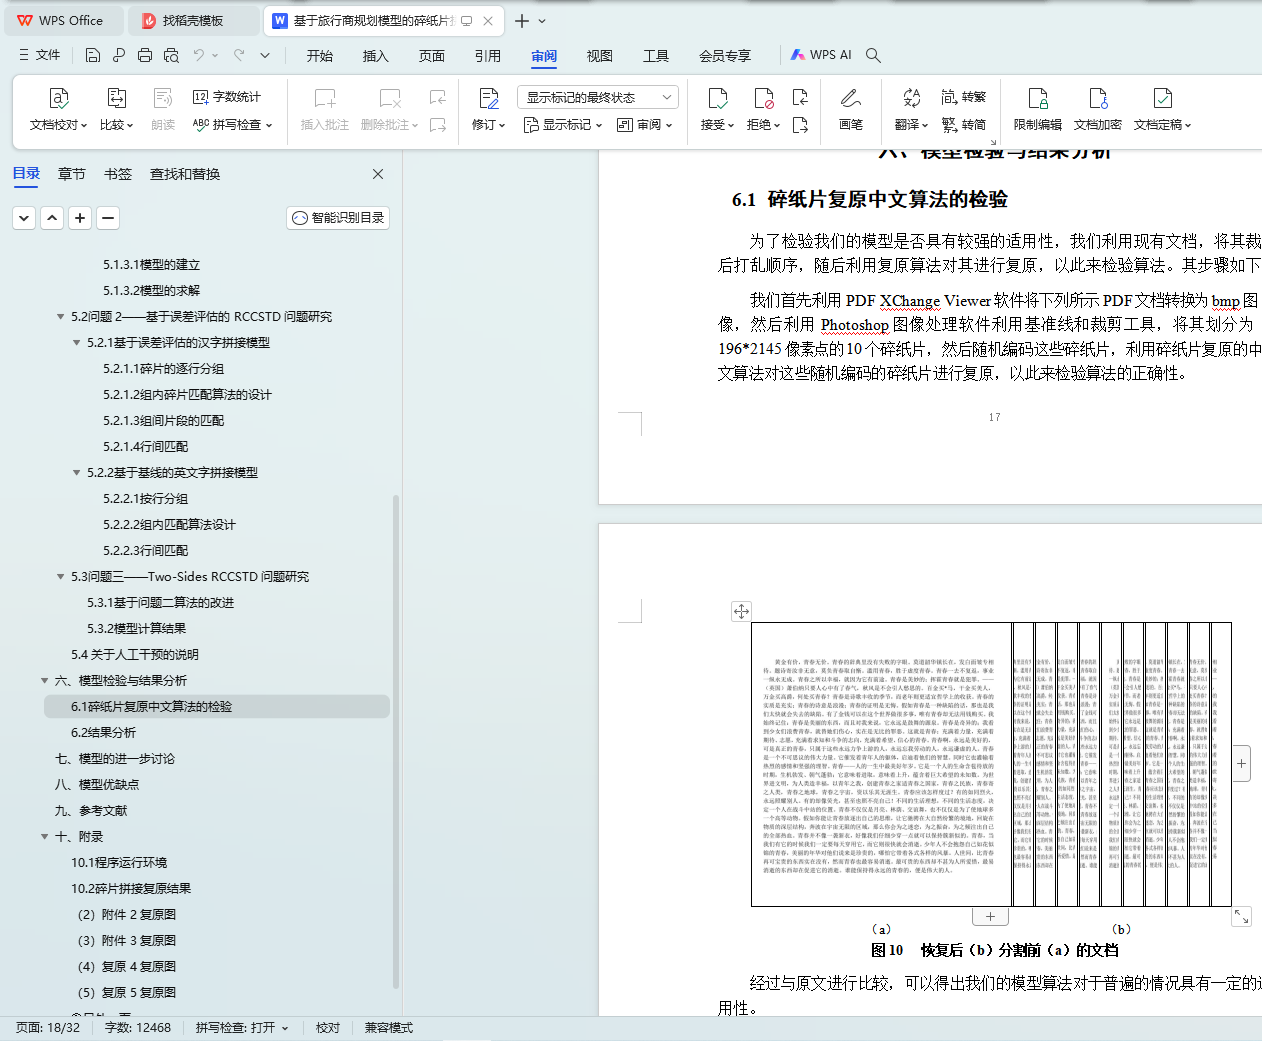Click the save icon in quick toolbar
1262x1041 pixels.
point(93,55)
